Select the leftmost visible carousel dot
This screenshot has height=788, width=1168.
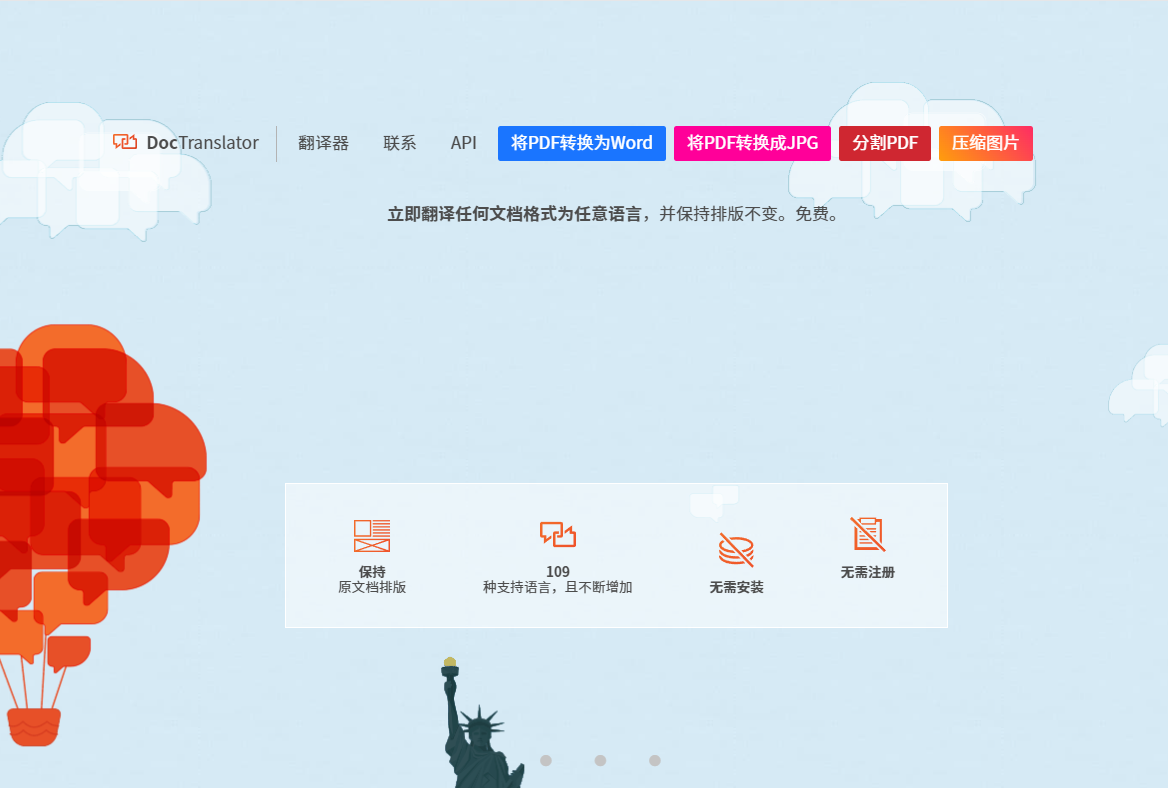546,760
